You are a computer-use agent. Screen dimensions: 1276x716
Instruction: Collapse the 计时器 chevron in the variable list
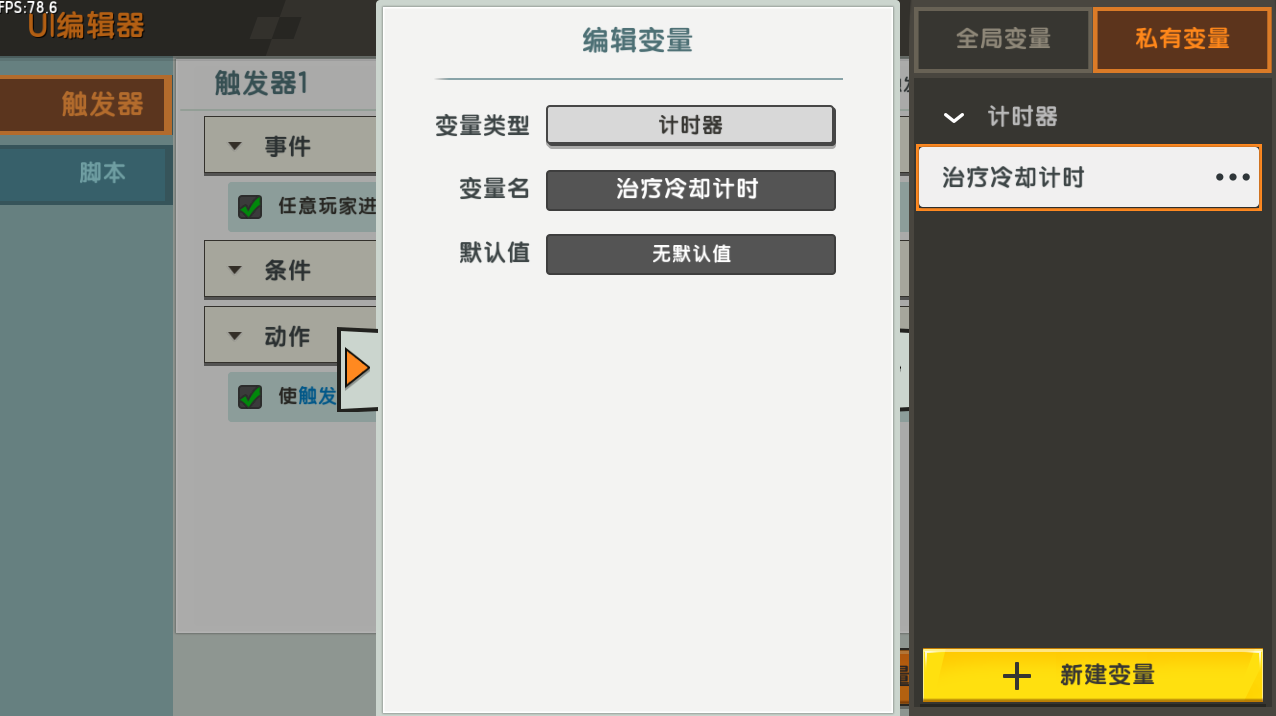point(954,118)
